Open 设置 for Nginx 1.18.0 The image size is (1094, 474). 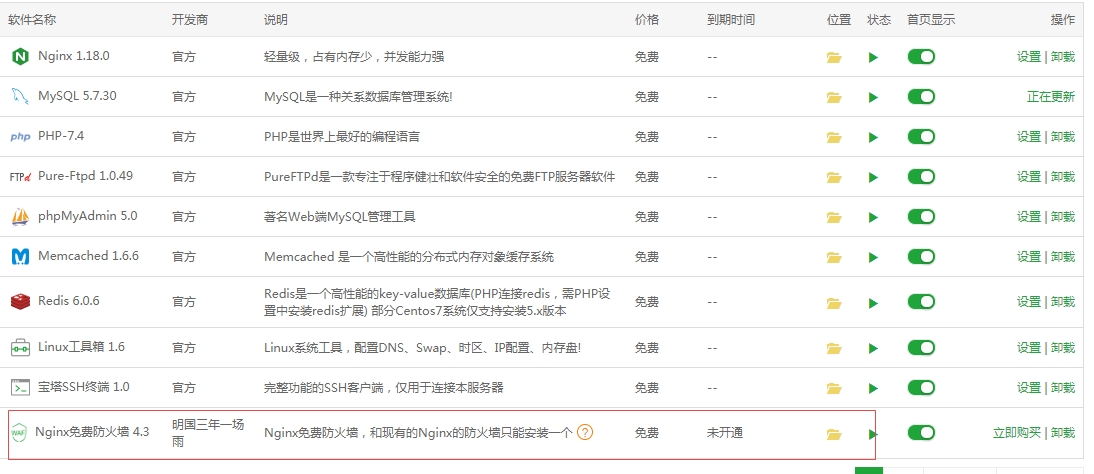click(x=1028, y=57)
